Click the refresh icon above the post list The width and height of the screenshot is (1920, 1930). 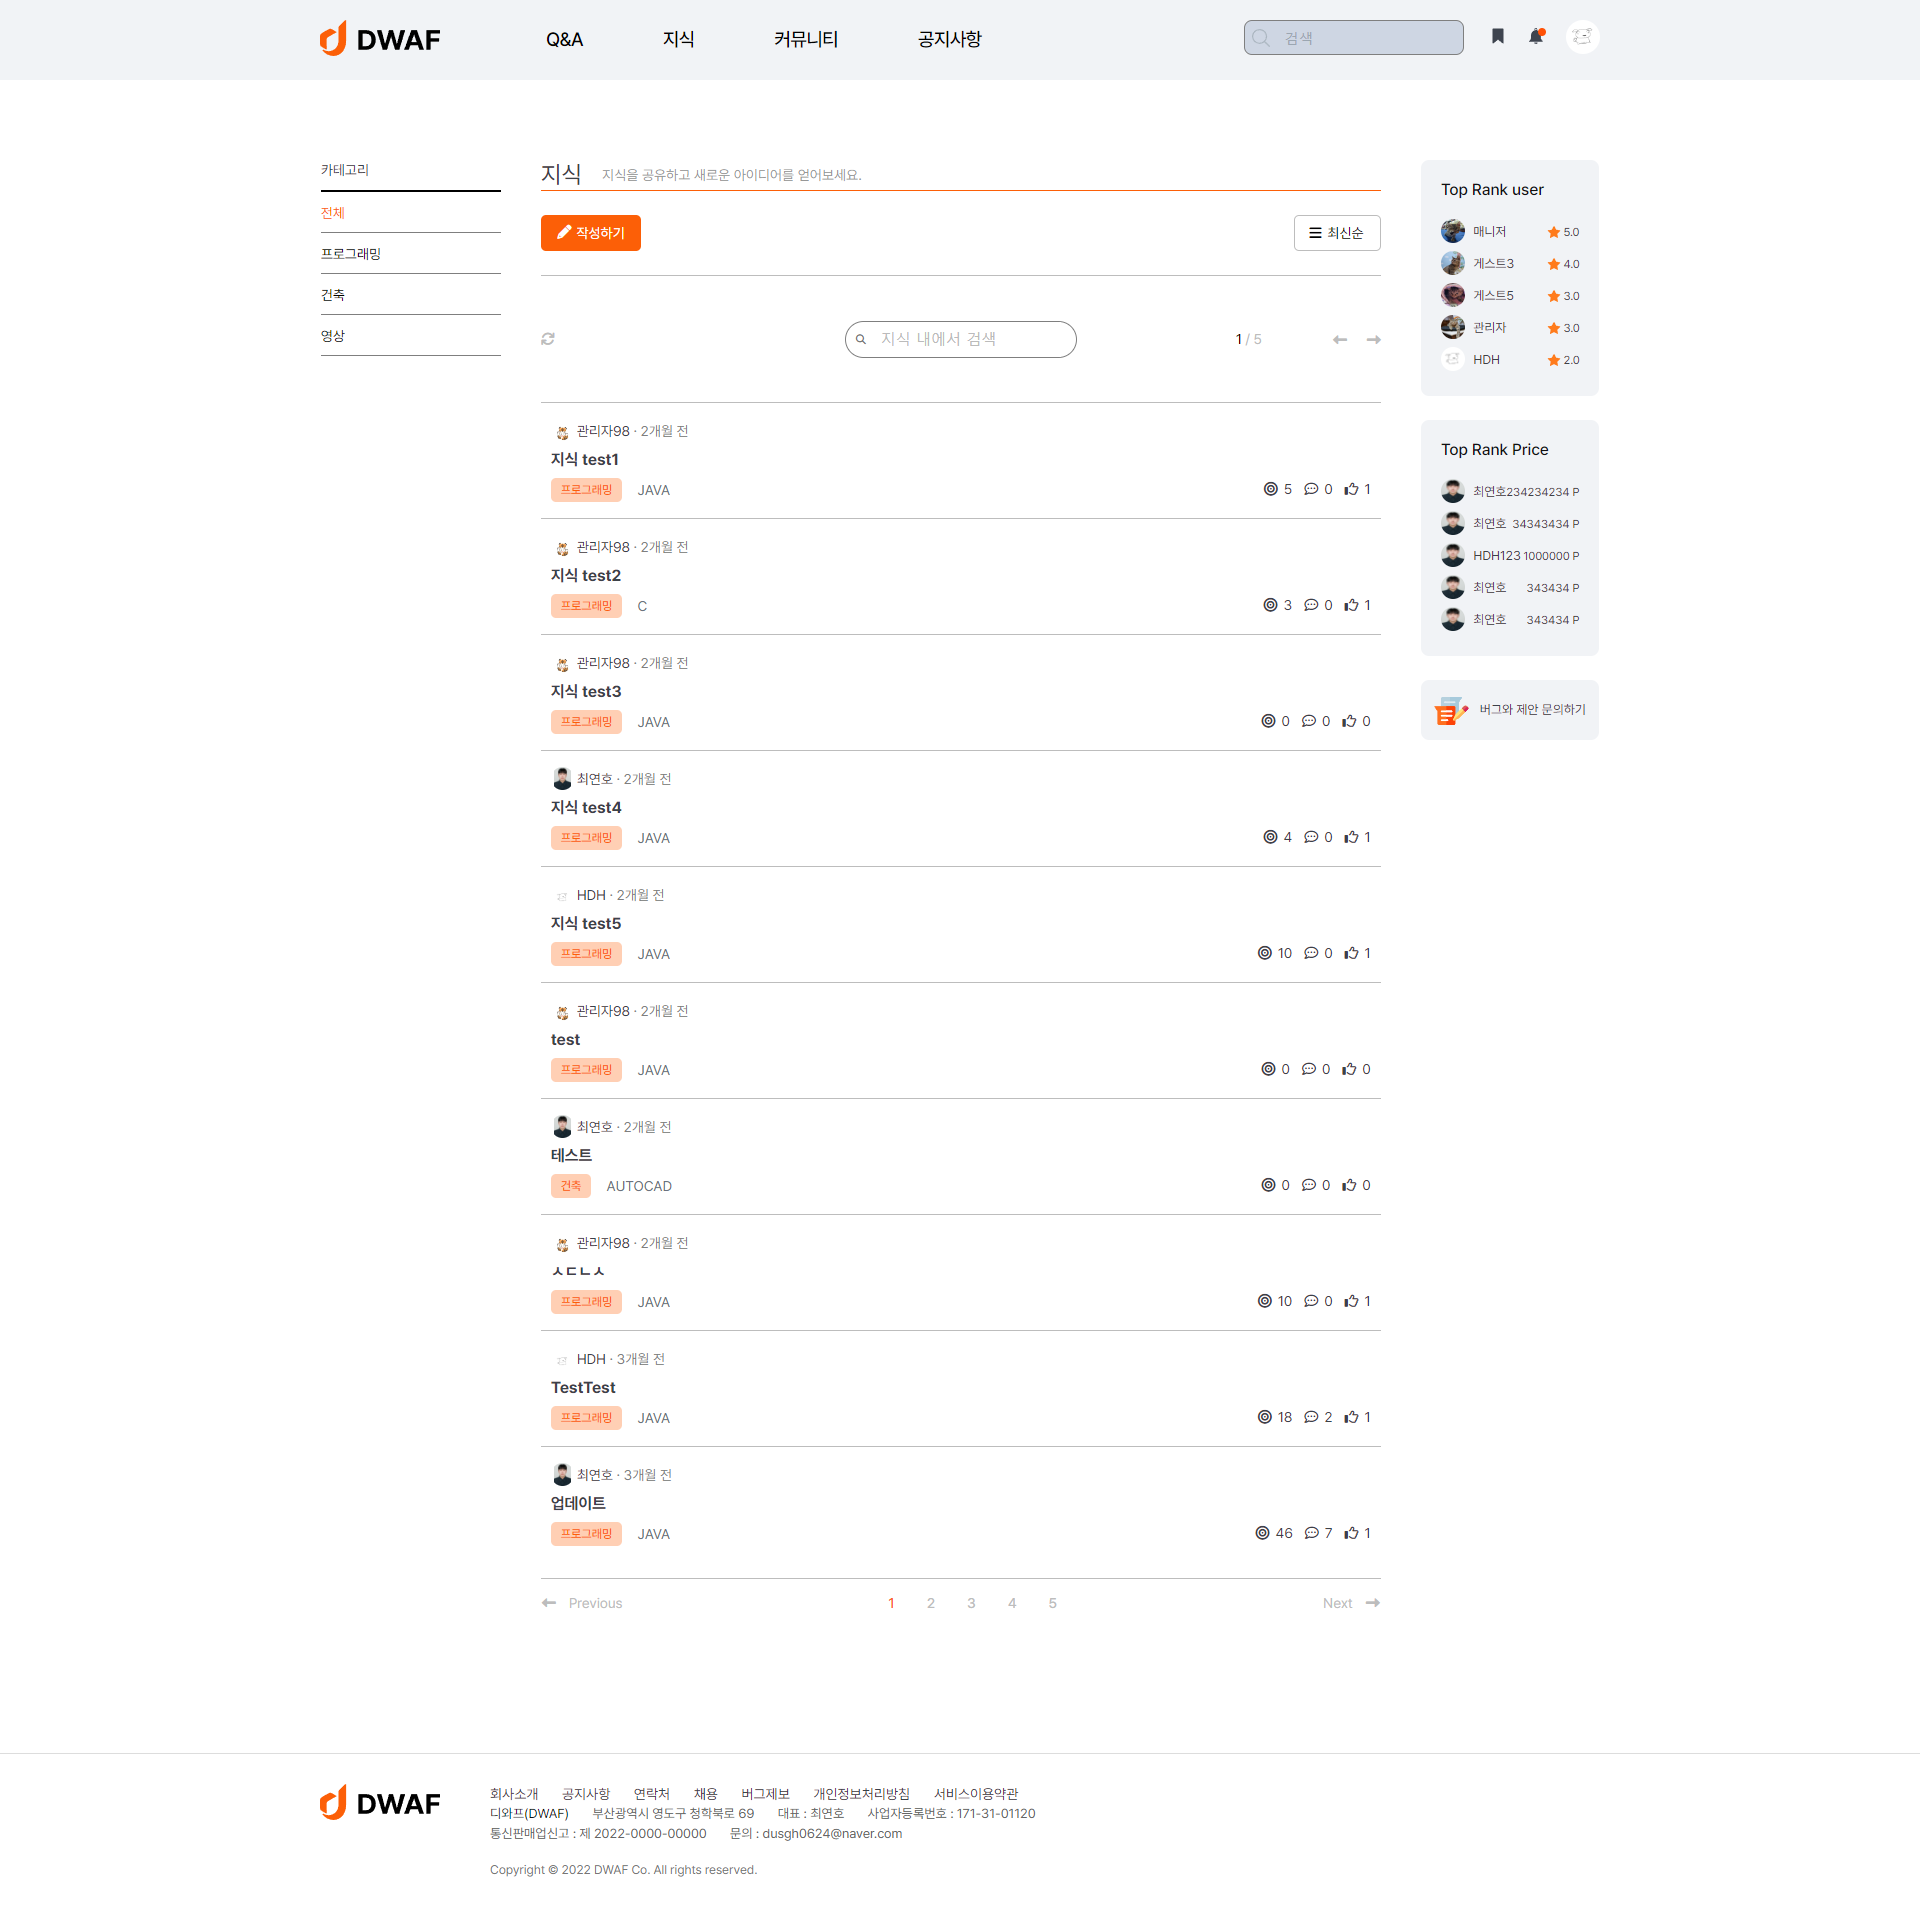tap(548, 339)
